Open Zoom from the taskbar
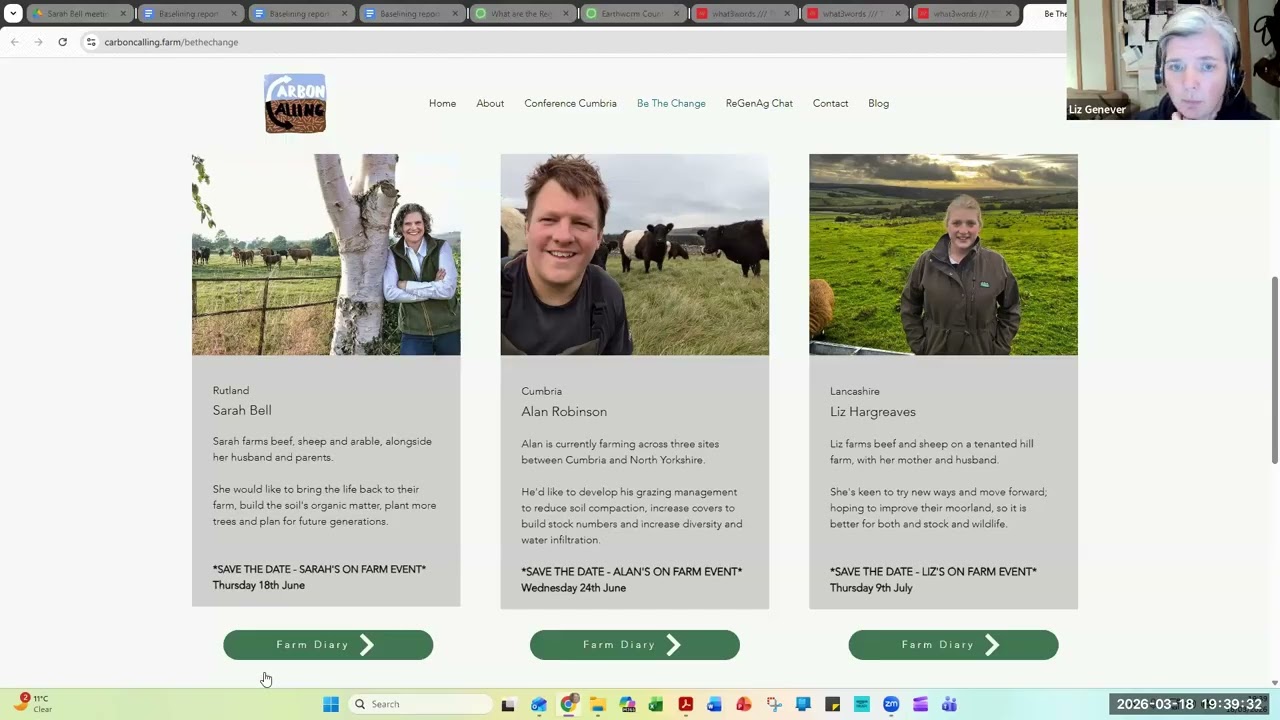Screen dimensions: 1280x720 891,704
